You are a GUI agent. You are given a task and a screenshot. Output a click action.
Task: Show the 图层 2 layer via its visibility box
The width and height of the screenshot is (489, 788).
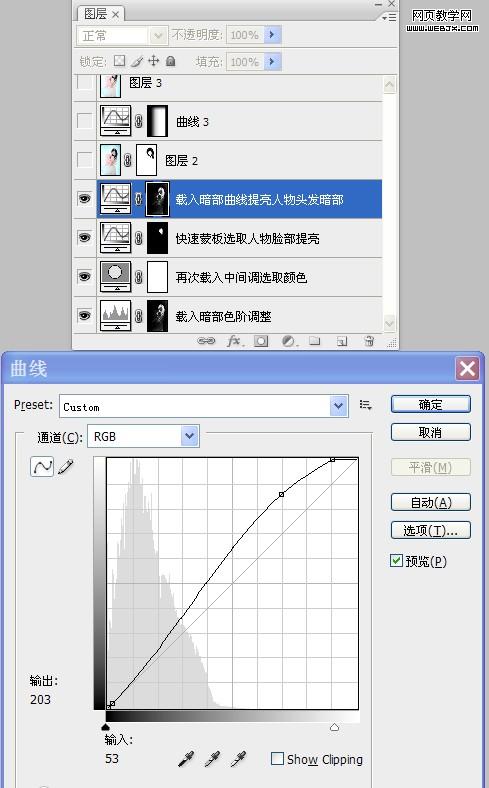84,160
